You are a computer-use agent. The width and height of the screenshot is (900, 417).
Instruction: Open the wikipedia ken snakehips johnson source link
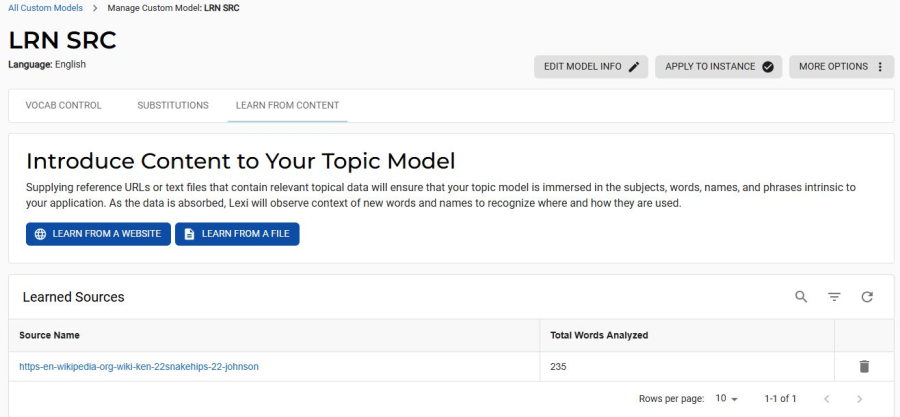[x=139, y=367]
